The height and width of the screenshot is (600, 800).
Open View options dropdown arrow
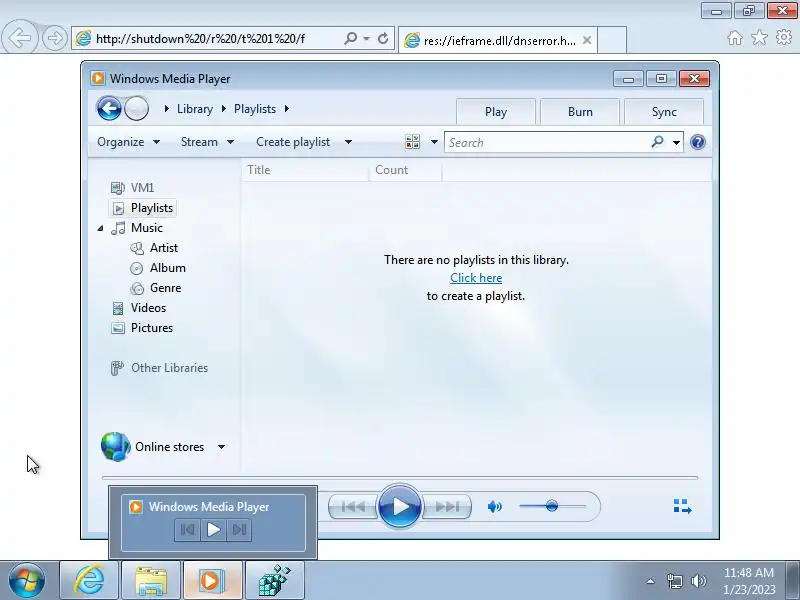434,142
